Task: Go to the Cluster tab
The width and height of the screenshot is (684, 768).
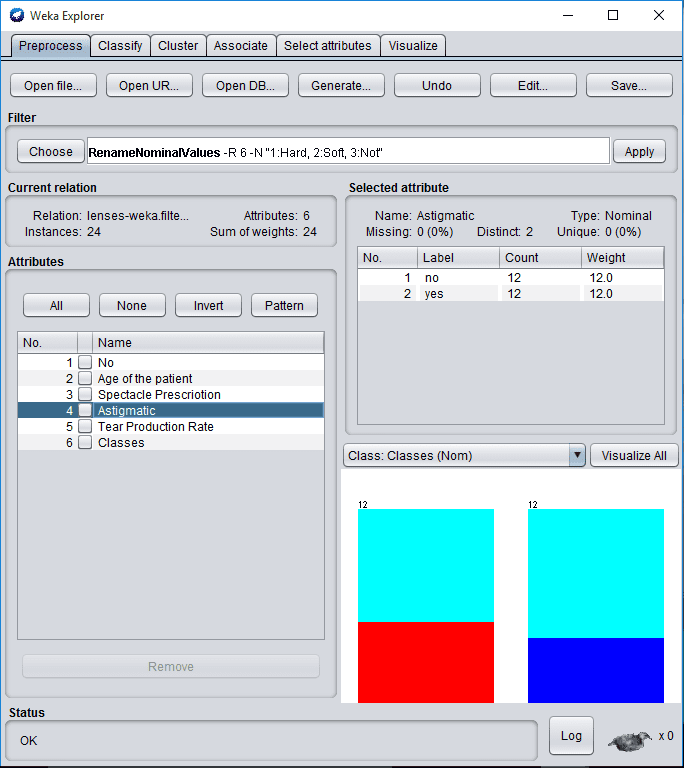Action: click(x=178, y=46)
